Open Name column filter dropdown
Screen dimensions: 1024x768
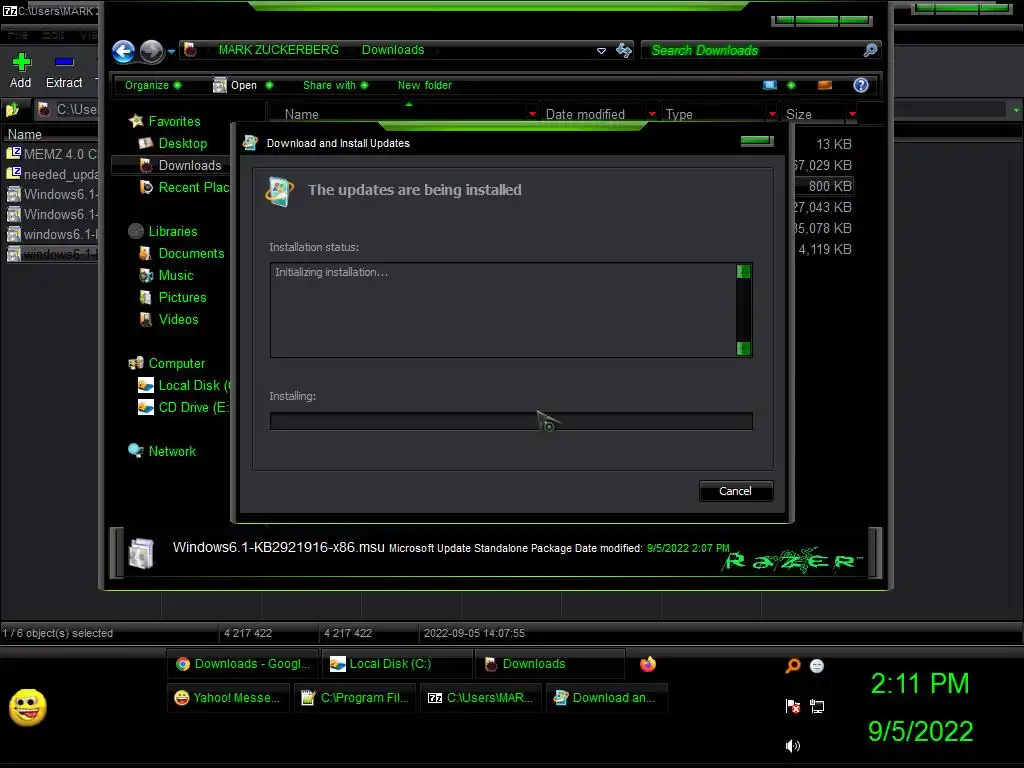click(532, 114)
